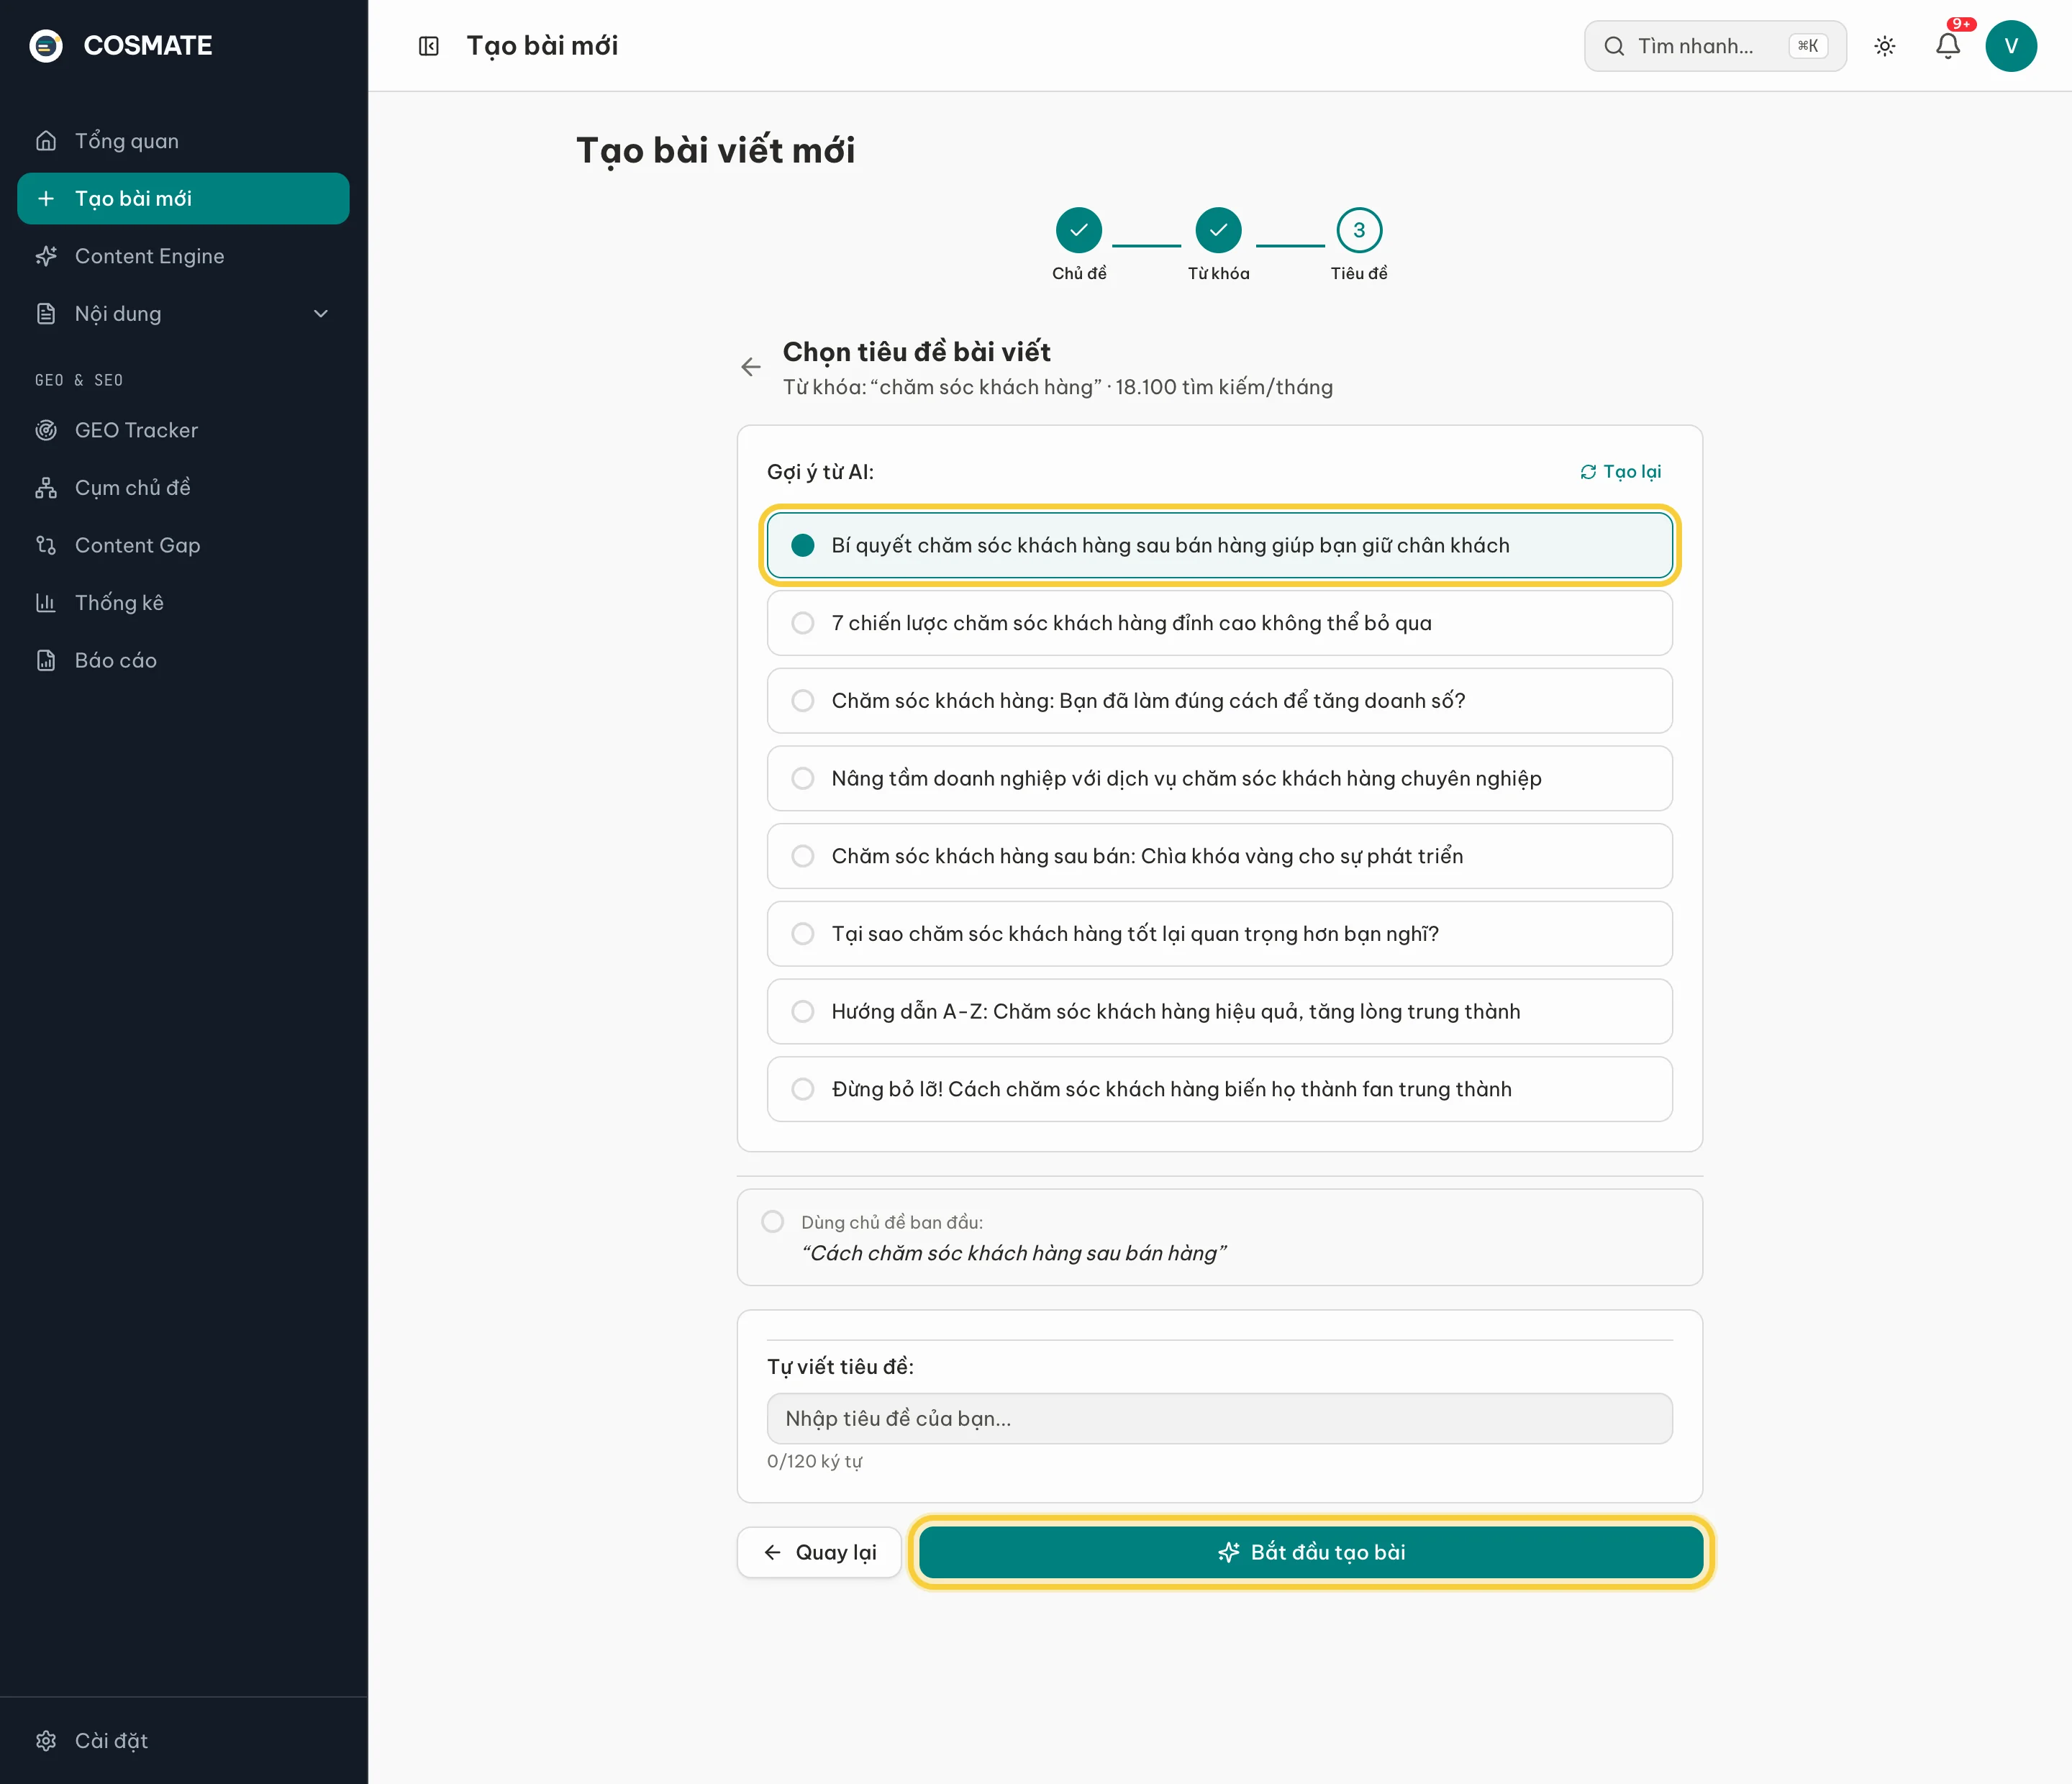Click the plus icon on Tạo bài mới
2072x1784 pixels.
46,199
